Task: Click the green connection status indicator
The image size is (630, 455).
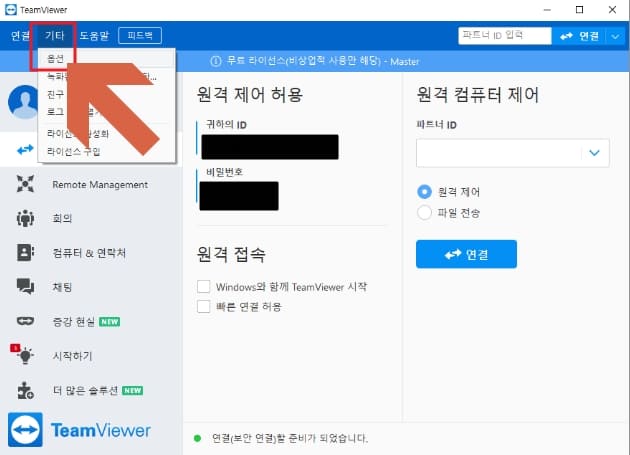Action: [x=197, y=438]
